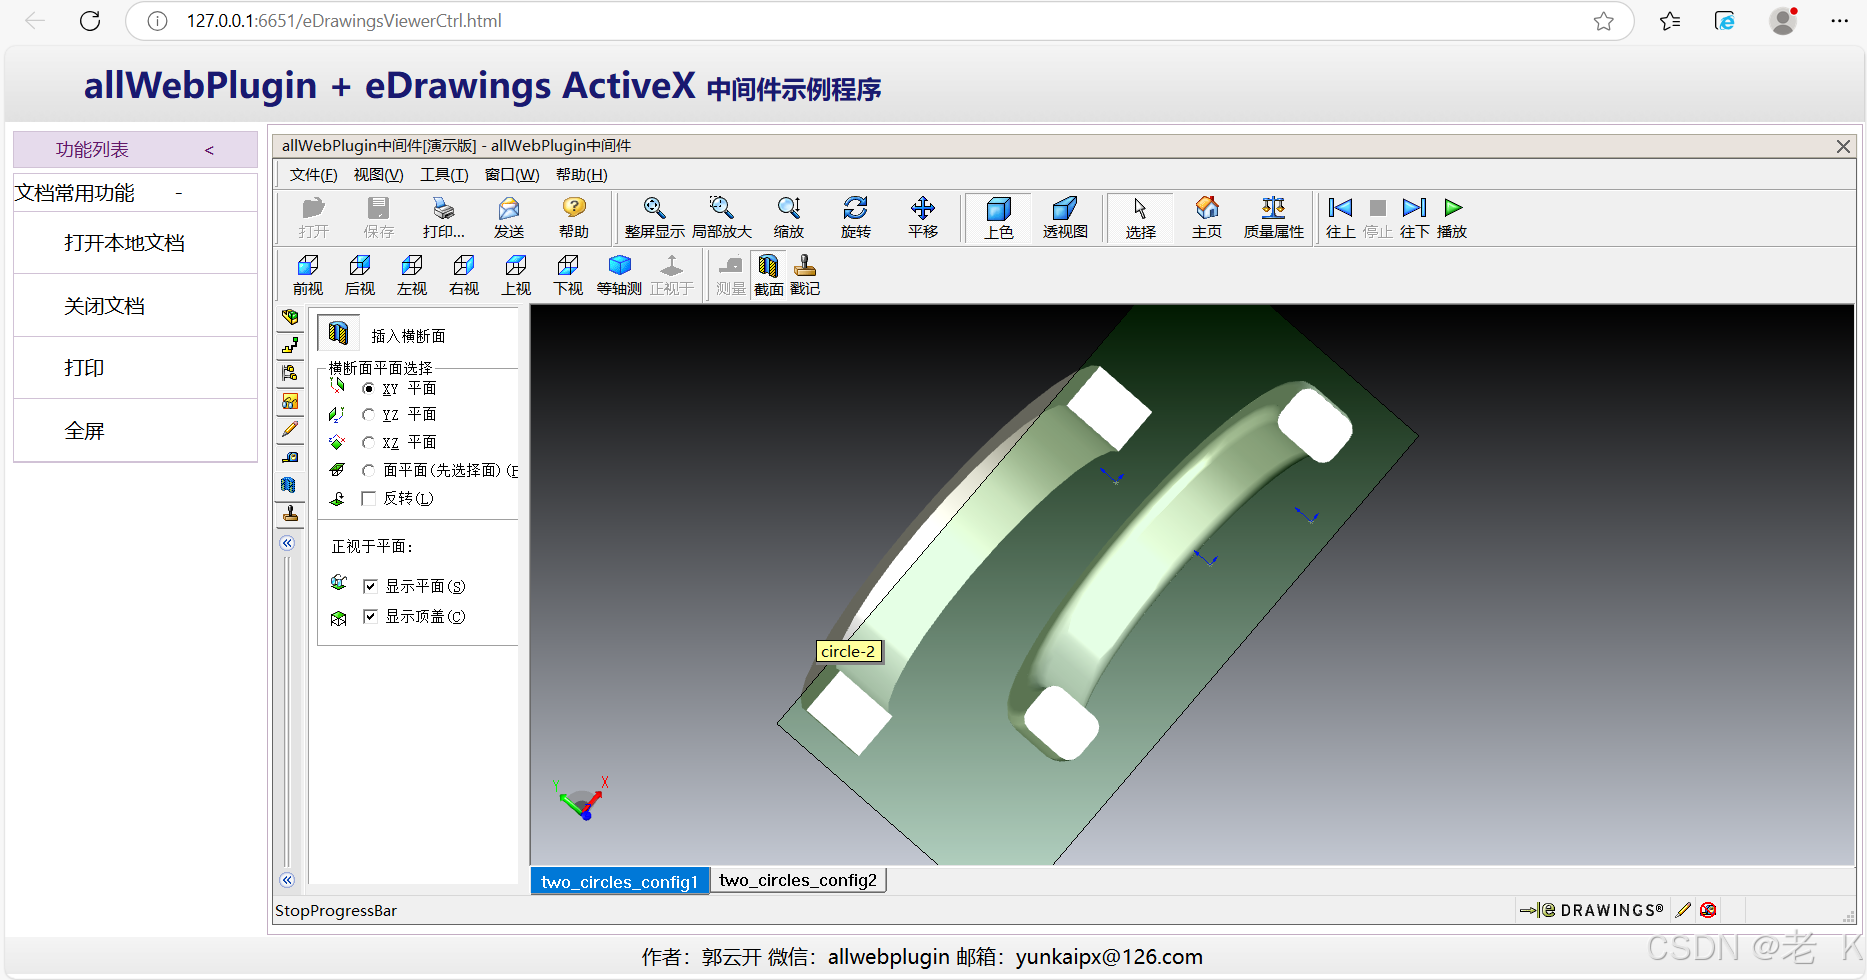The height and width of the screenshot is (980, 1867).
Task: Switch to 后视 back view
Action: tap(360, 274)
